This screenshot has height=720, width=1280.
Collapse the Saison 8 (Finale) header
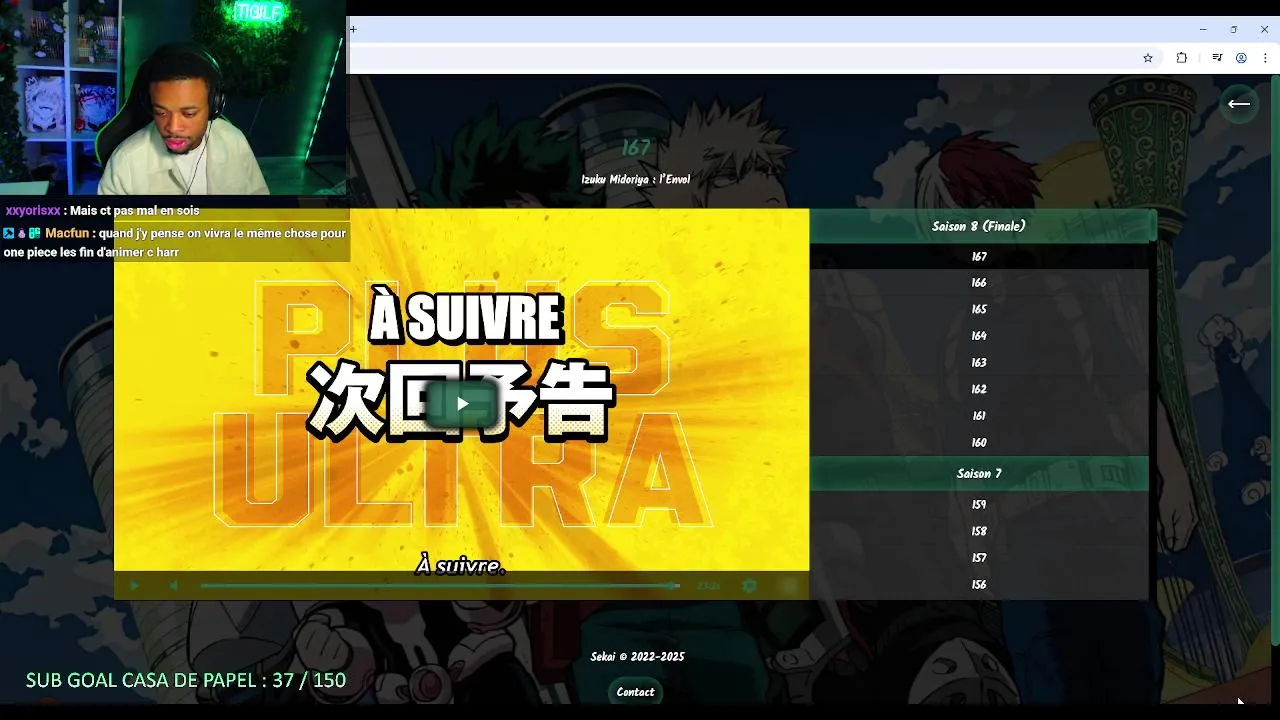pos(978,226)
